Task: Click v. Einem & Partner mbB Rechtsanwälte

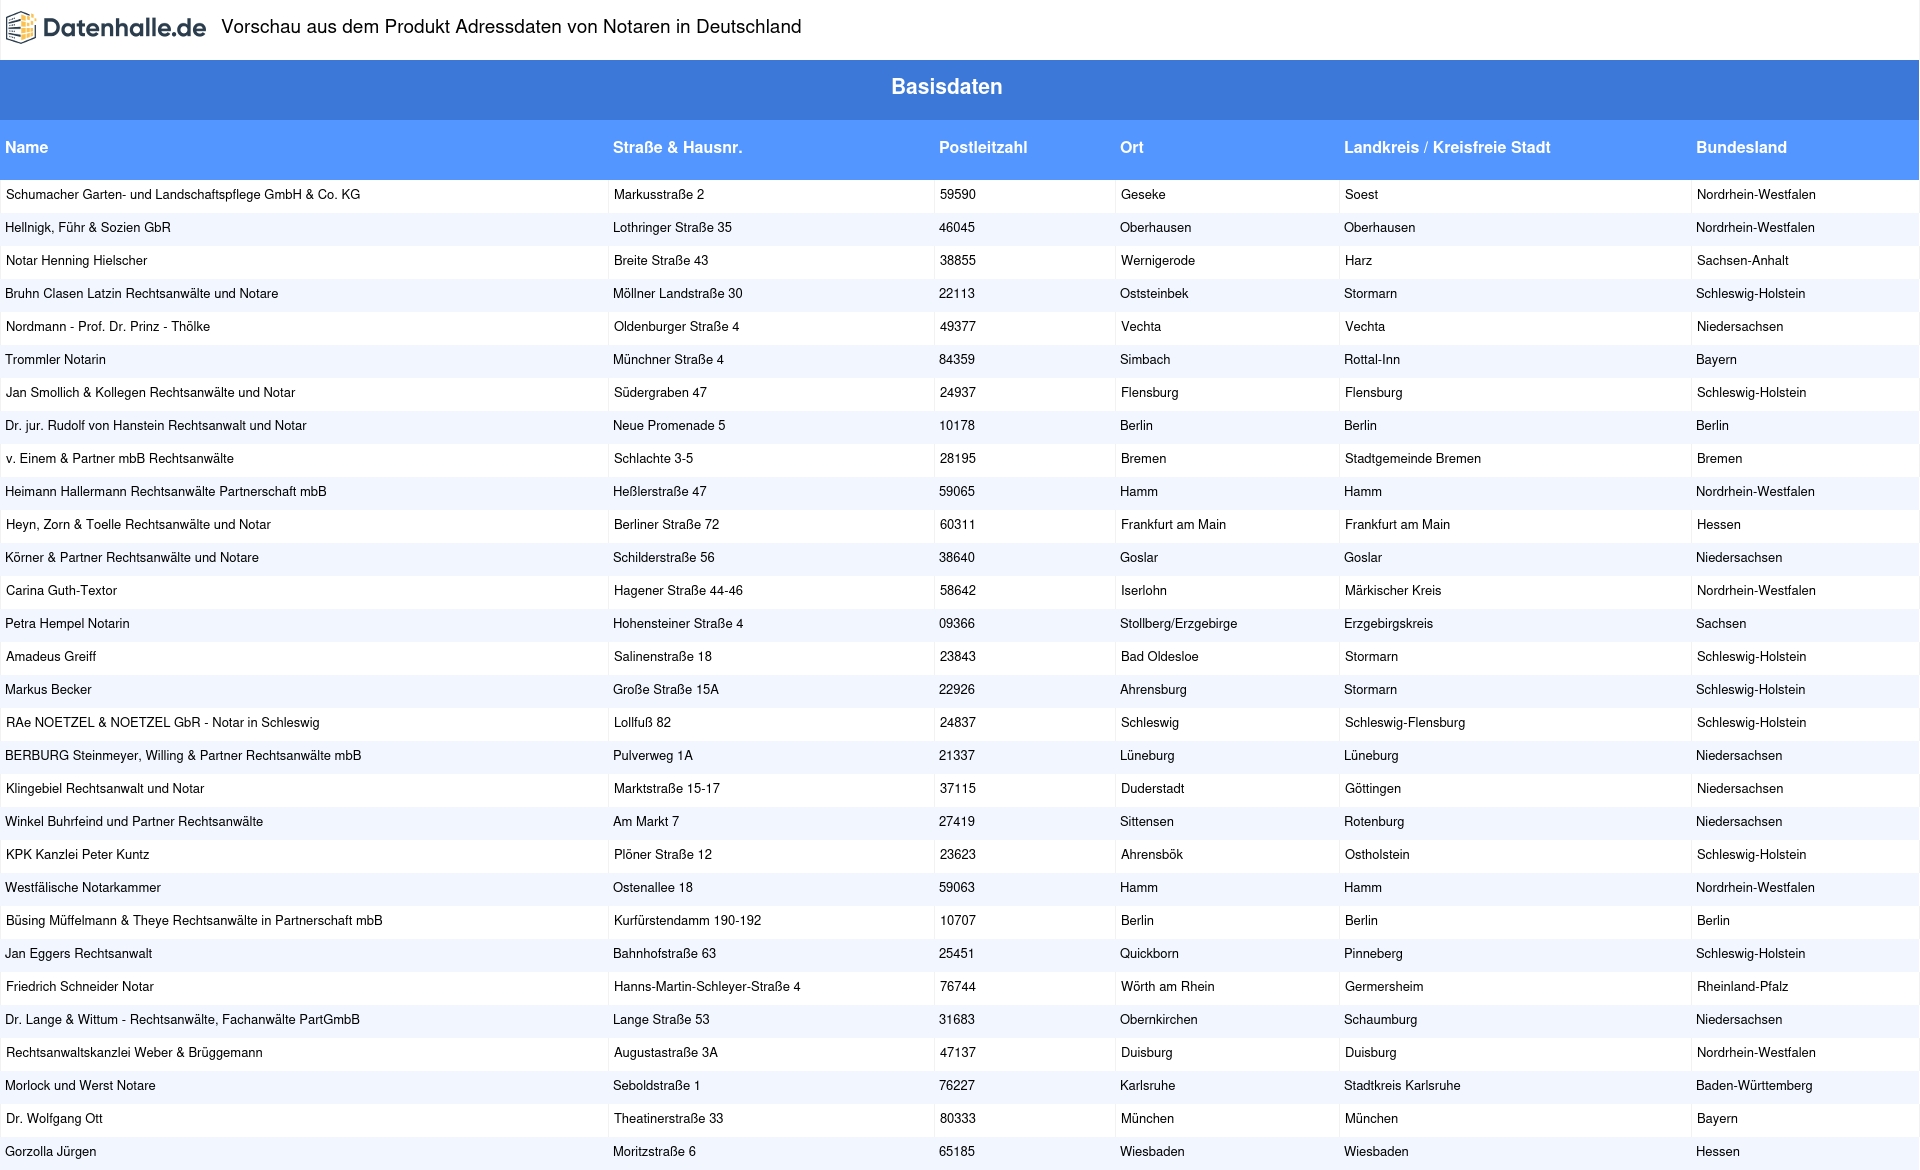Action: [x=120, y=459]
